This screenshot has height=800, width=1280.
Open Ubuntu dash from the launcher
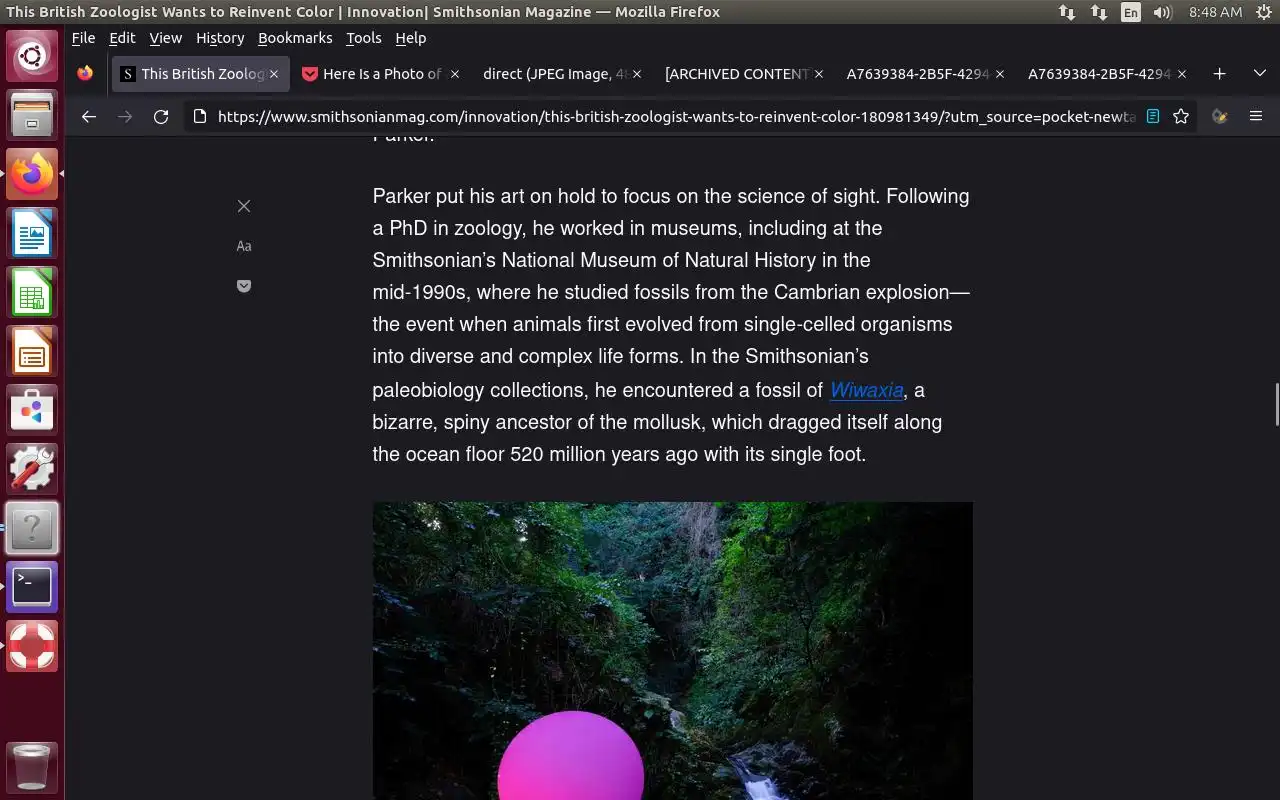tap(32, 56)
